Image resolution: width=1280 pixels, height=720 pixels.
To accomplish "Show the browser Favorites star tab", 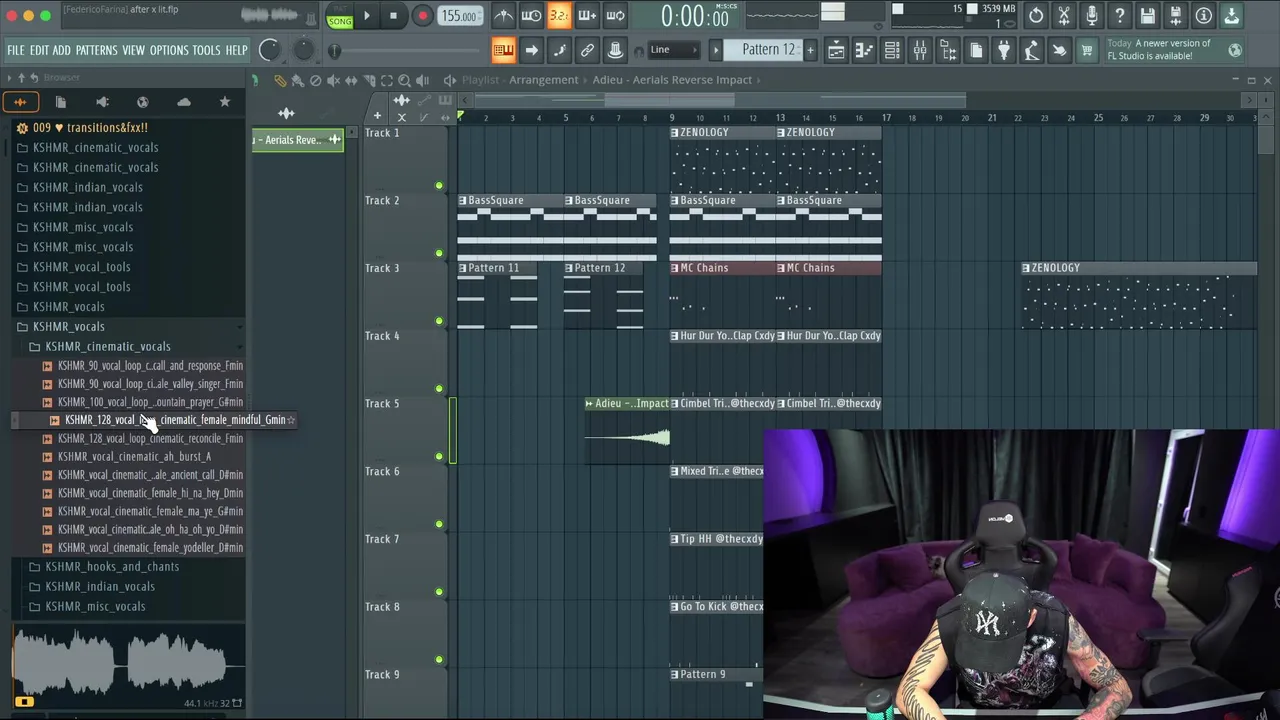I will pyautogui.click(x=225, y=102).
